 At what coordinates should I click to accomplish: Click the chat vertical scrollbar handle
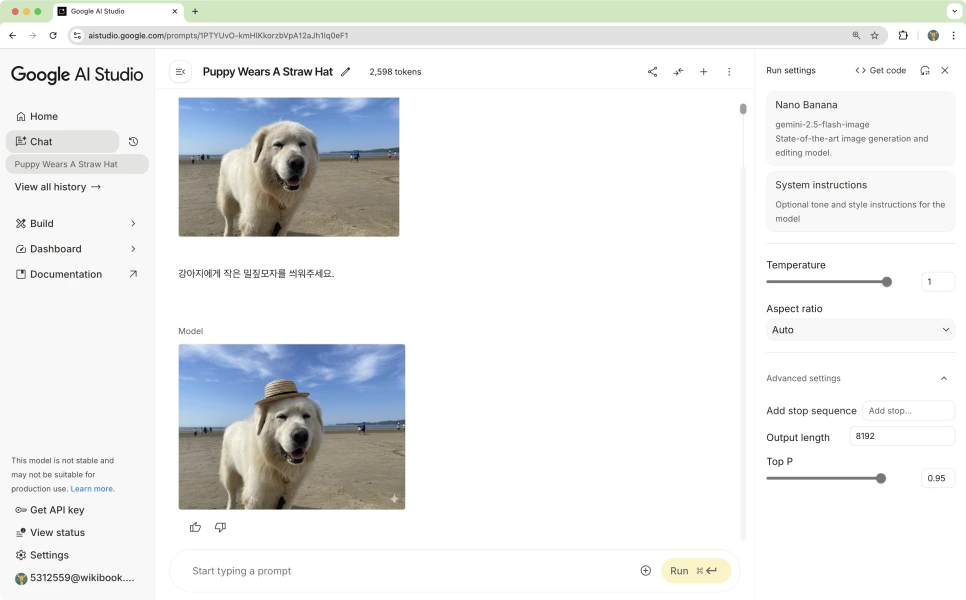coord(743,109)
